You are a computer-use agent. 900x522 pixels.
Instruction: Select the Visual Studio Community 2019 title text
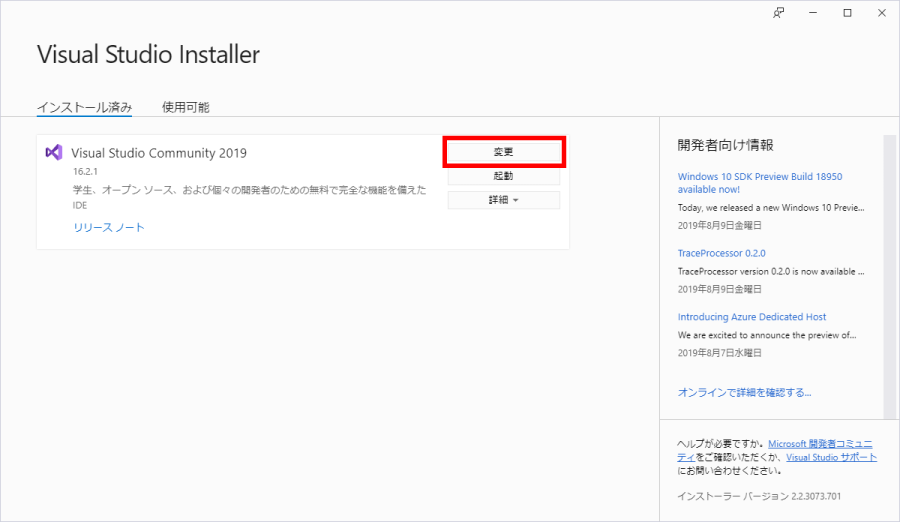click(x=159, y=153)
